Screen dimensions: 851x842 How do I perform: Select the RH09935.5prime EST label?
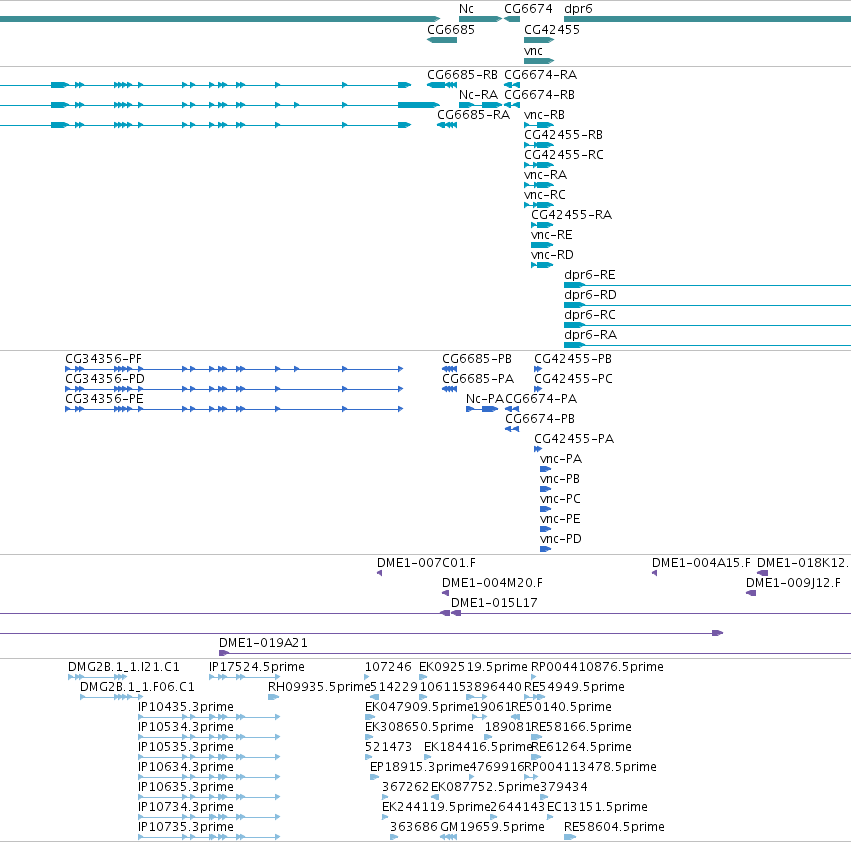pyautogui.click(x=319, y=687)
